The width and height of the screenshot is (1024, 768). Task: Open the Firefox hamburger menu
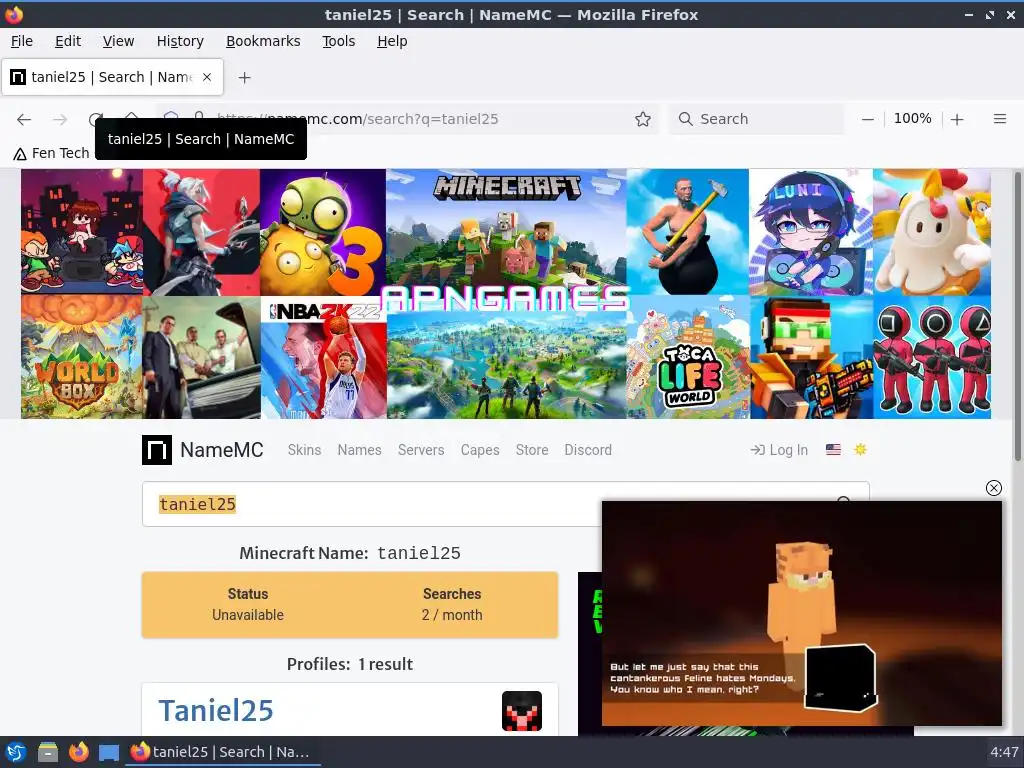tap(999, 119)
